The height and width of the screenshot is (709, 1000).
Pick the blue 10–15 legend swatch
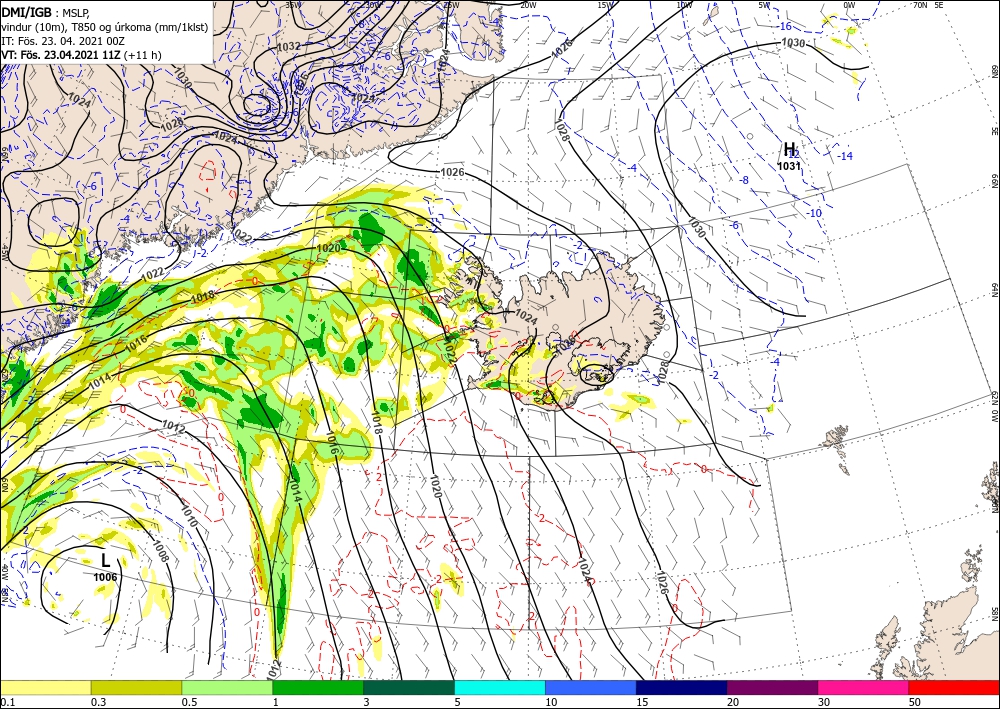click(x=591, y=687)
